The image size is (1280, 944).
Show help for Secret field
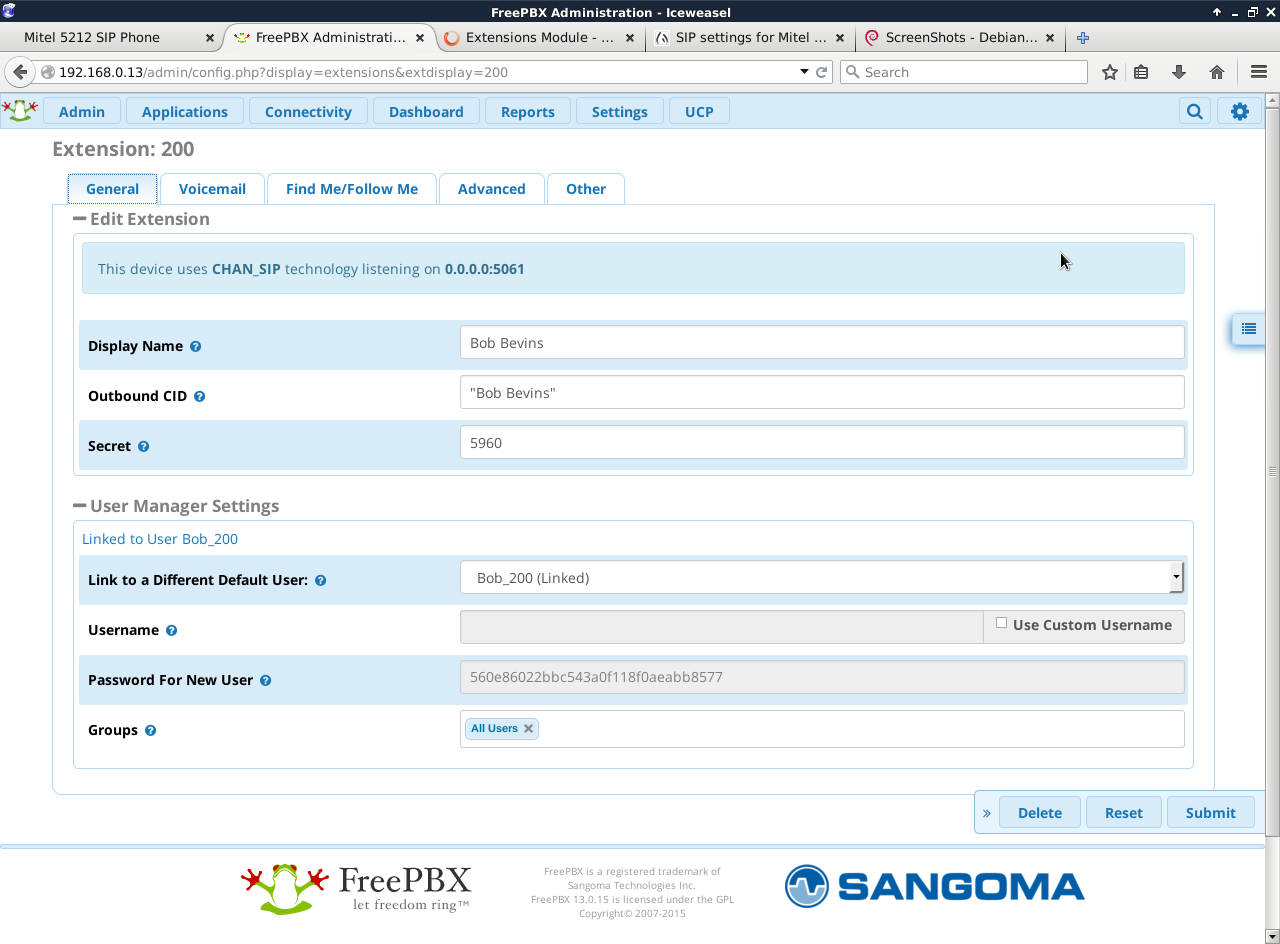143,446
